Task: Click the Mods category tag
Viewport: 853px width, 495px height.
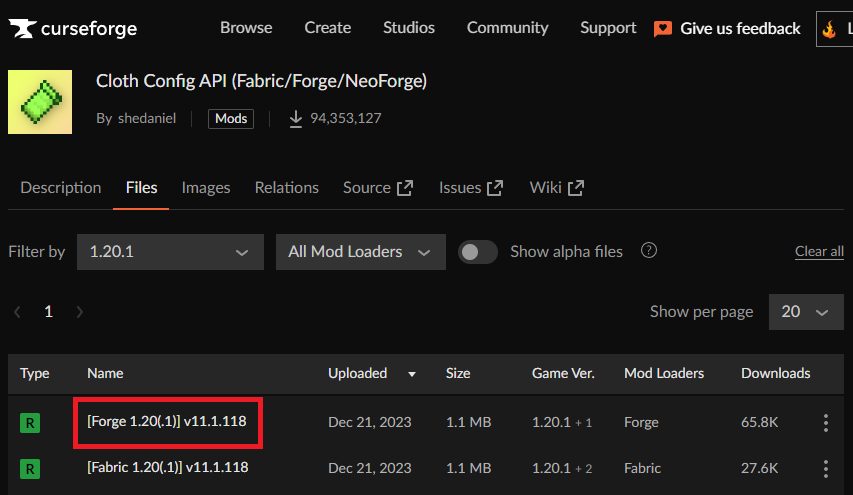Action: point(231,119)
